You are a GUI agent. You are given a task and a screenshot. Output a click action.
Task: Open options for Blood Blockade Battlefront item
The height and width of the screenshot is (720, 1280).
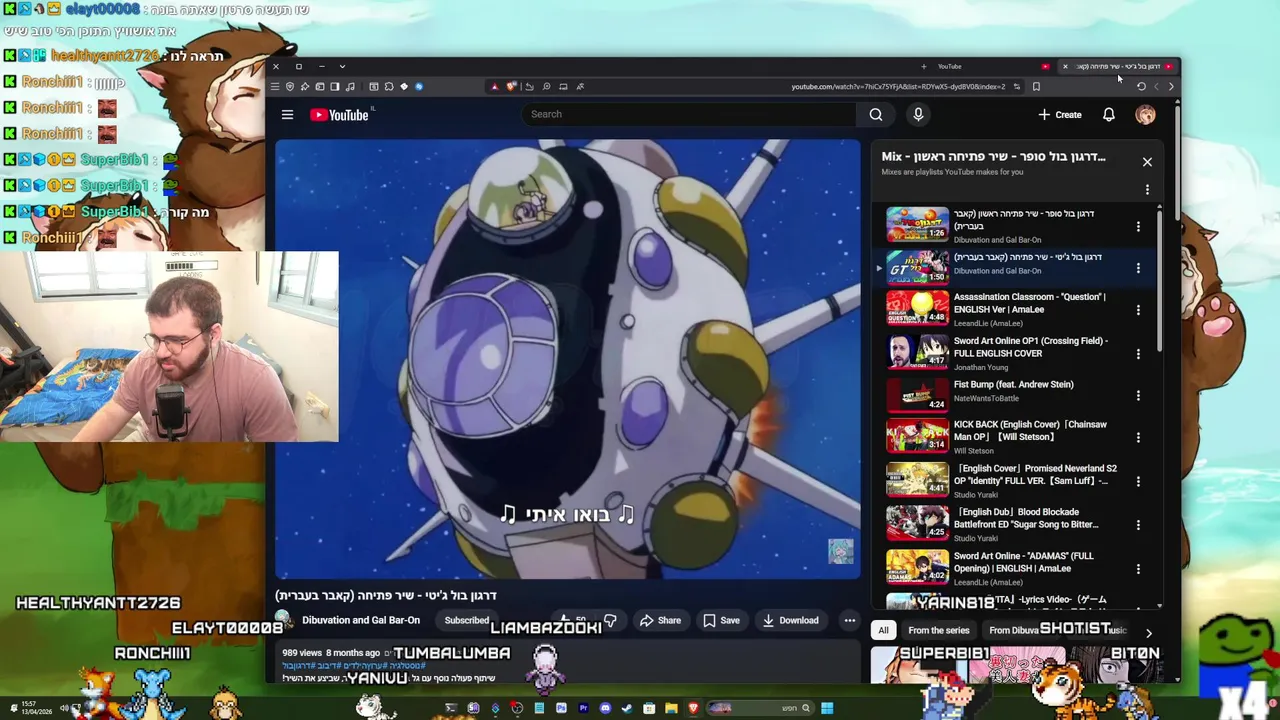click(1138, 525)
